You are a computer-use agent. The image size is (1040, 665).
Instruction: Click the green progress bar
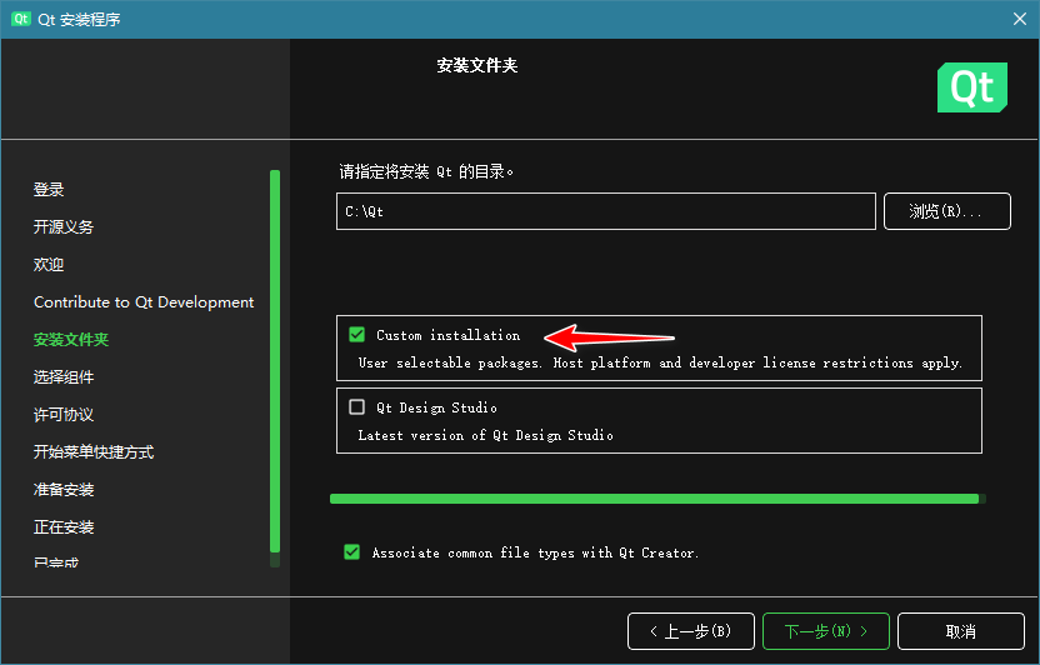657,497
